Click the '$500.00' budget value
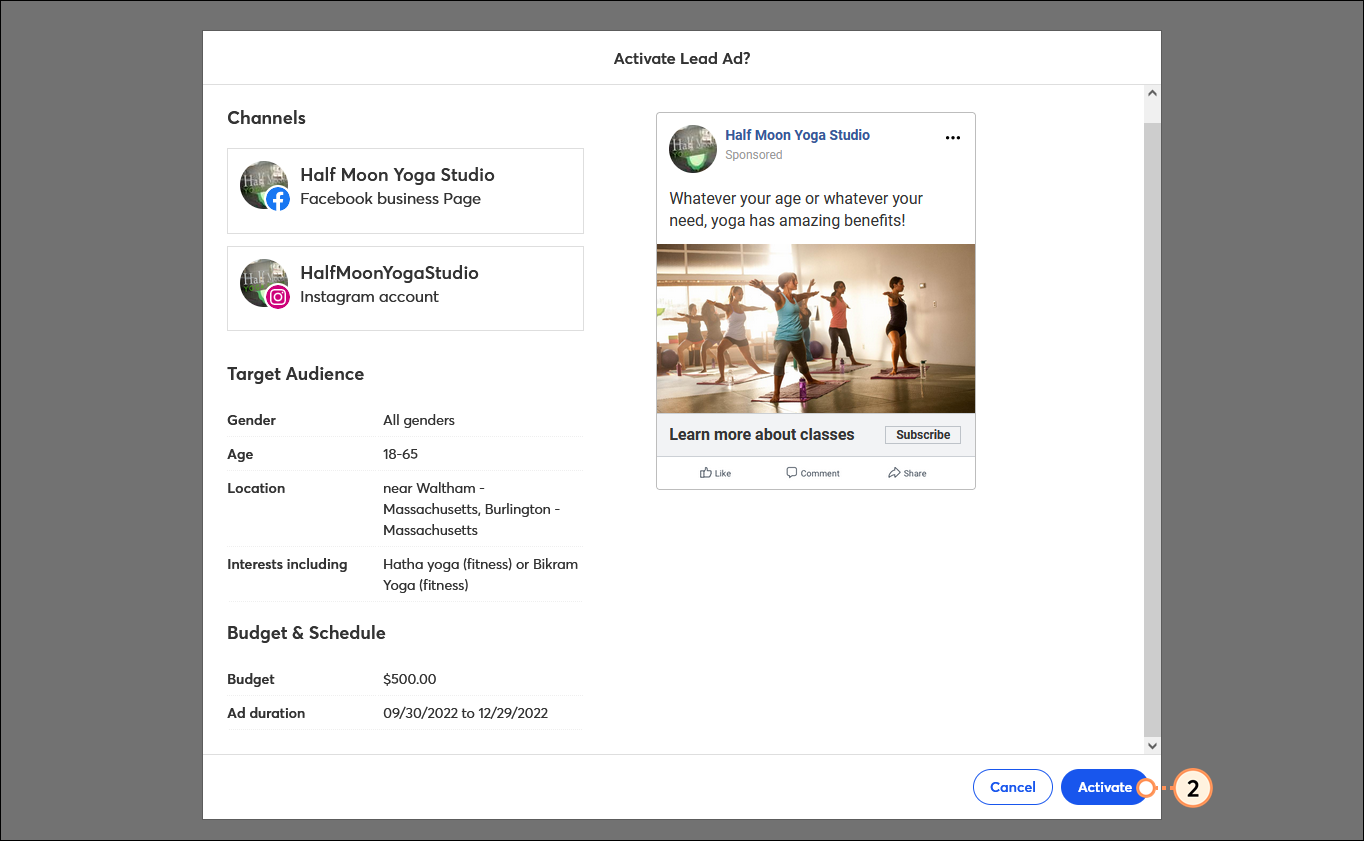 click(409, 679)
